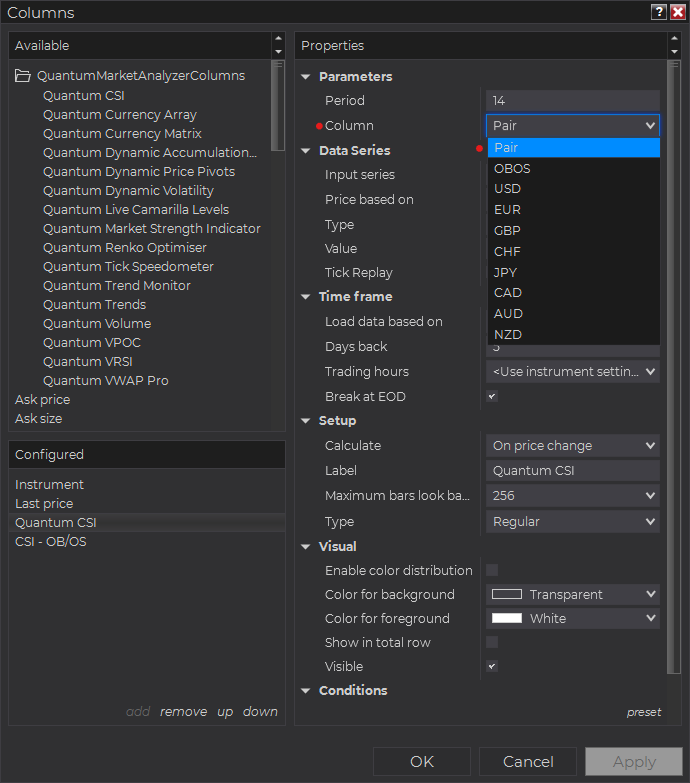Click the Apply button
This screenshot has width=690, height=783.
pyautogui.click(x=634, y=762)
